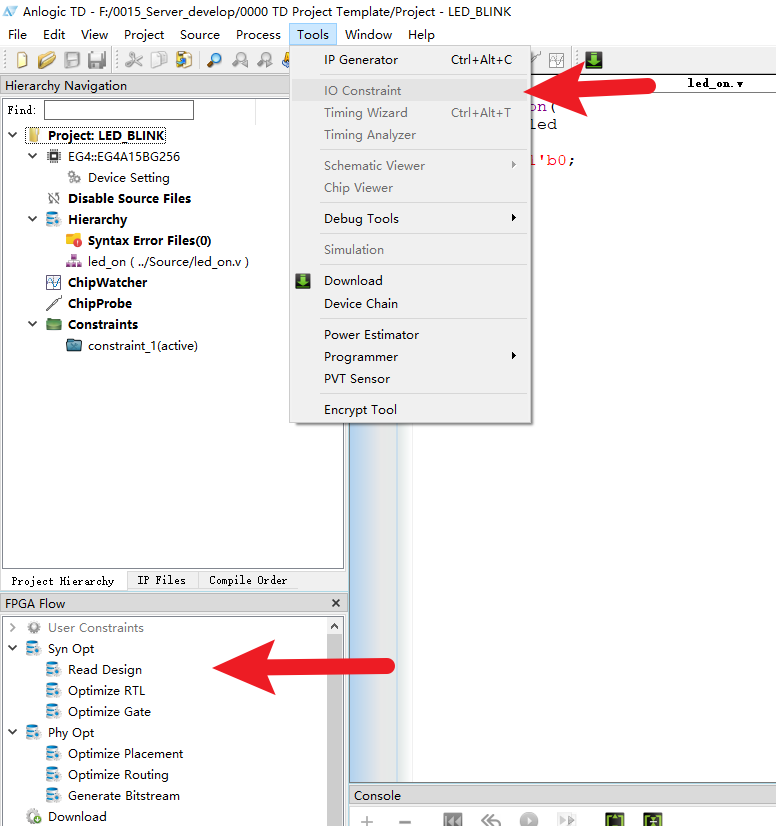This screenshot has width=776, height=826.
Task: Click the Save toolbar icon
Action: coord(72,60)
